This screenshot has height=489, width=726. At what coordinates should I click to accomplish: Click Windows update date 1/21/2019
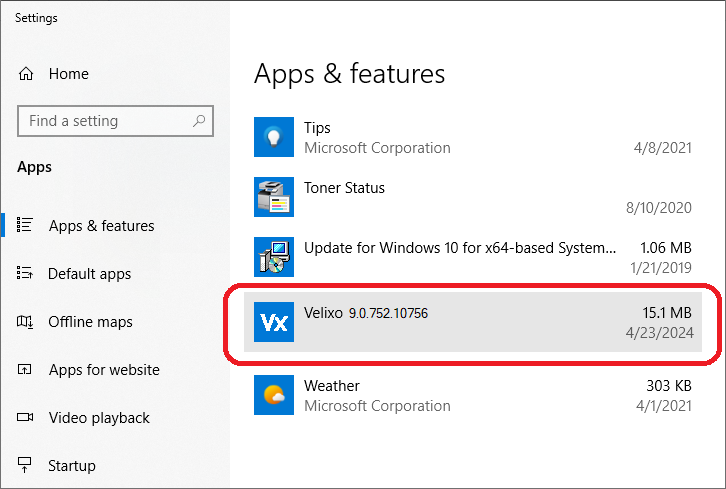[x=661, y=268]
